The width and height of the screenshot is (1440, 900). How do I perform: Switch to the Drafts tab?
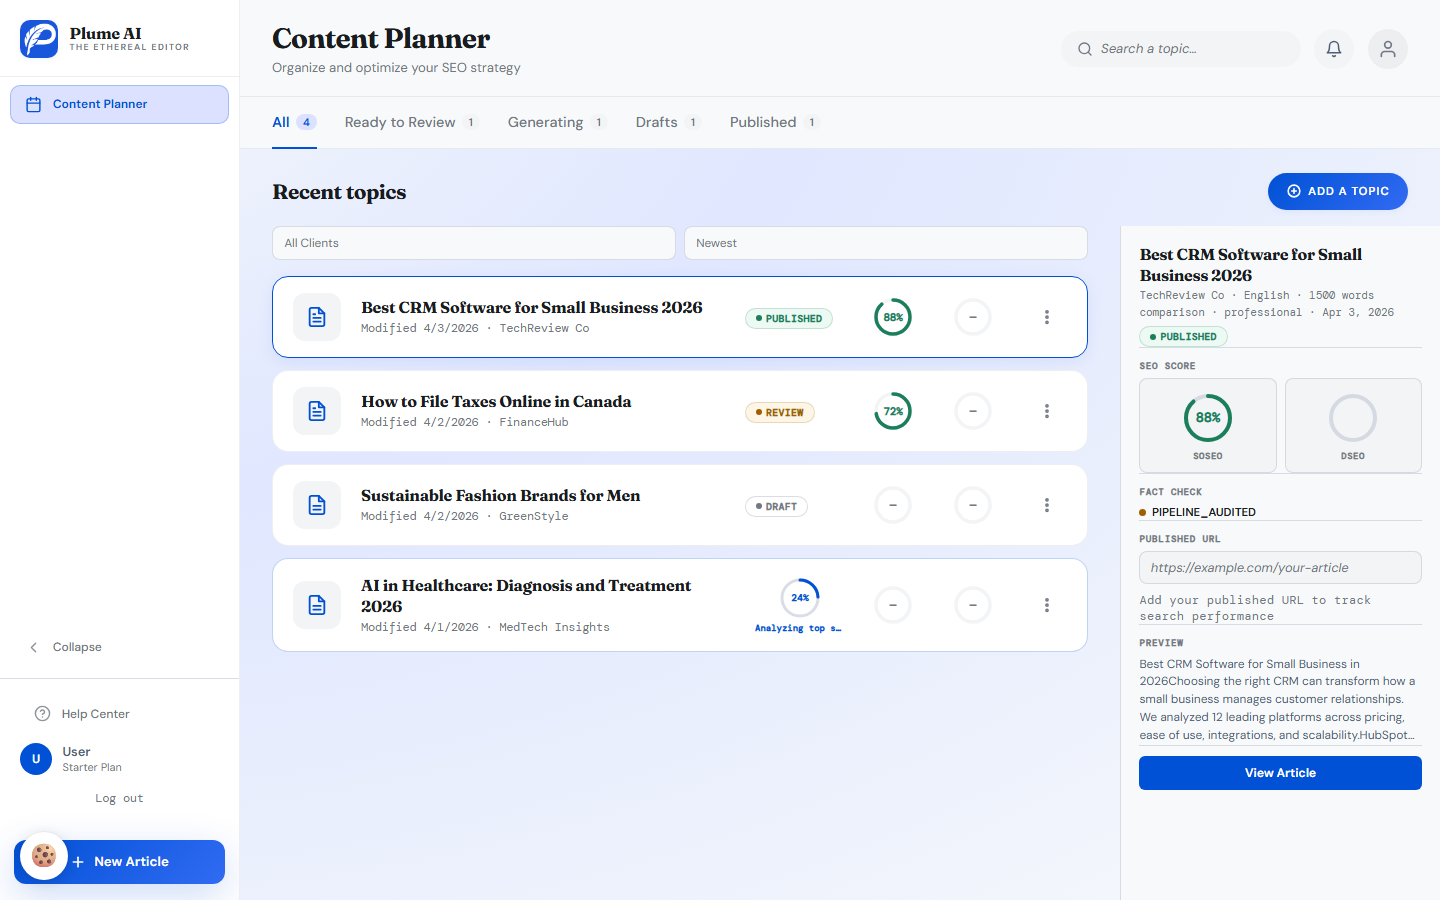655,121
